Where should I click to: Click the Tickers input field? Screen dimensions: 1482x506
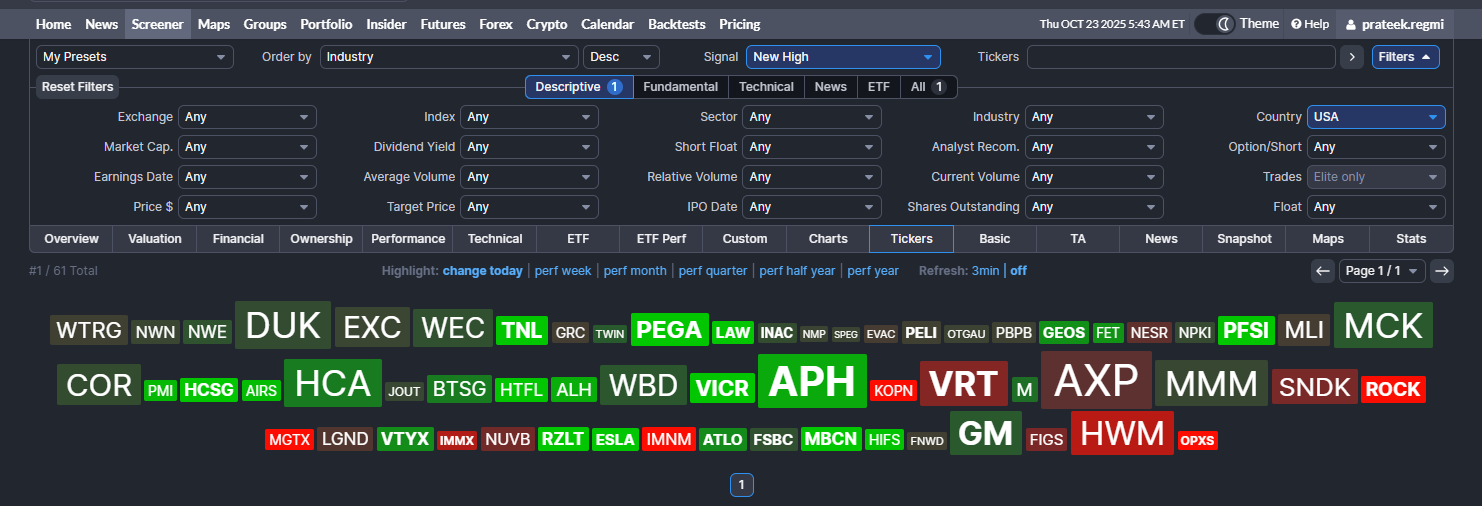tap(1181, 57)
